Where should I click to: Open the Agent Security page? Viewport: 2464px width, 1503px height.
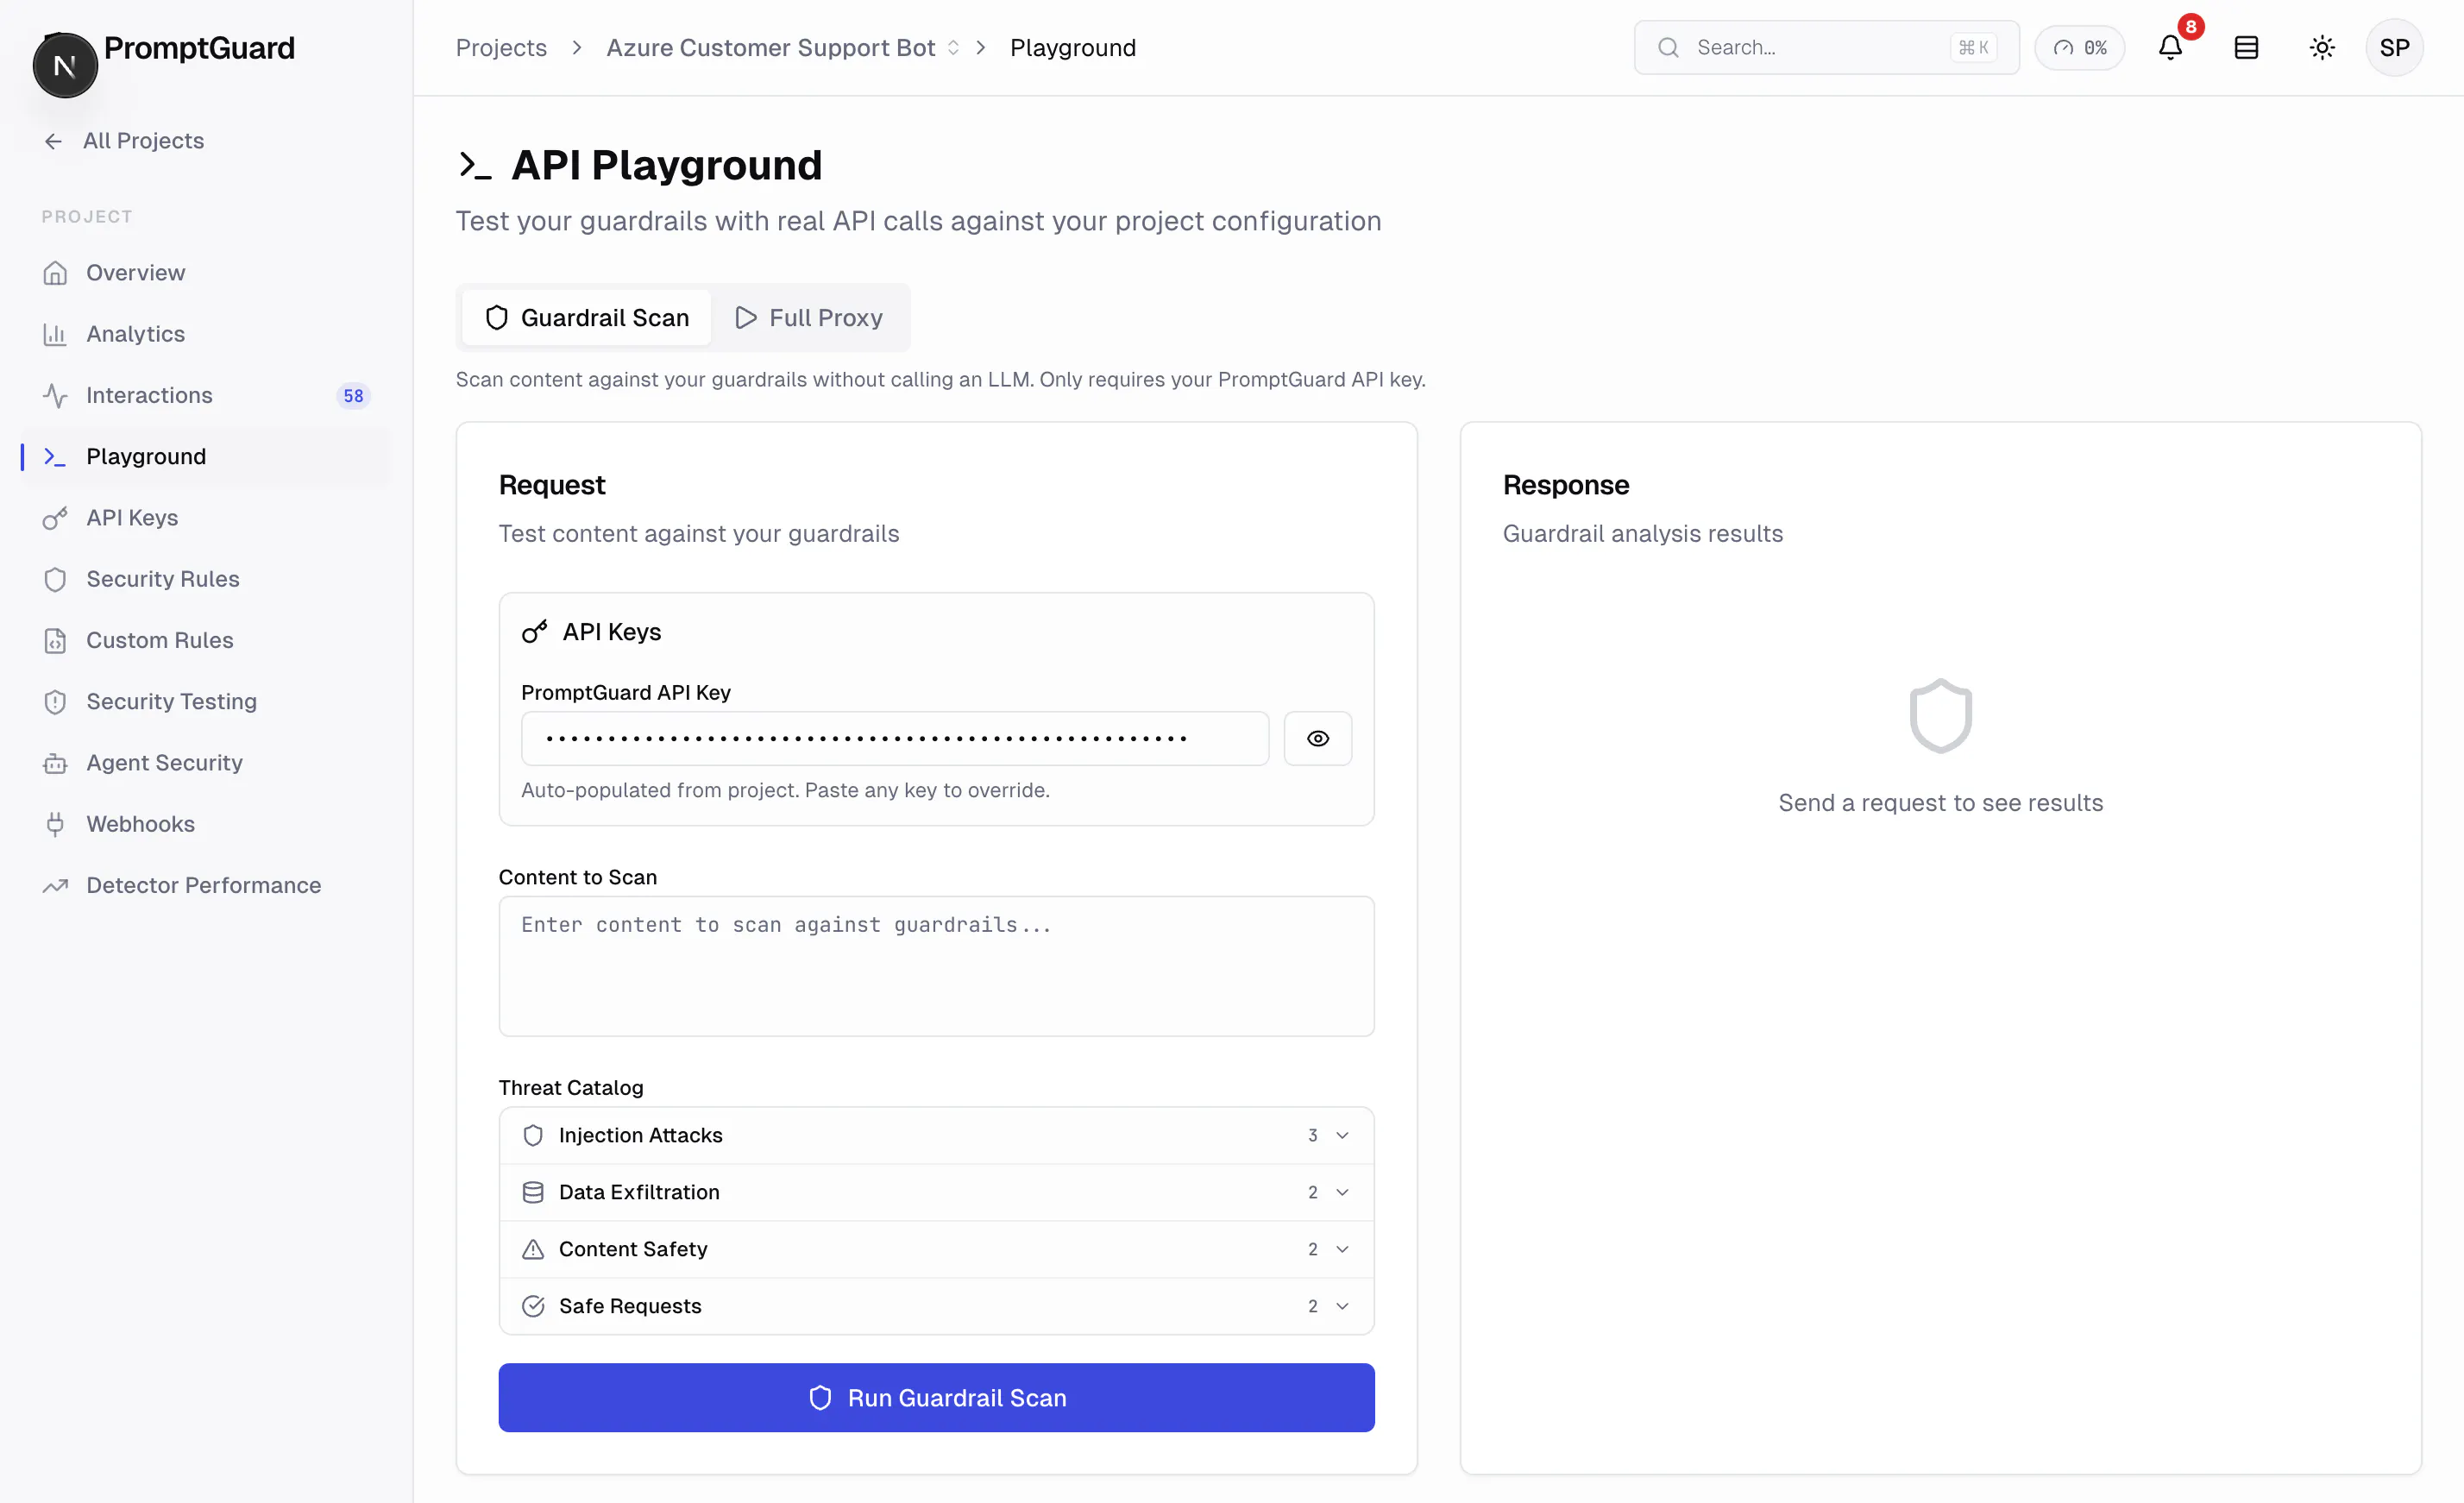tap(205, 763)
